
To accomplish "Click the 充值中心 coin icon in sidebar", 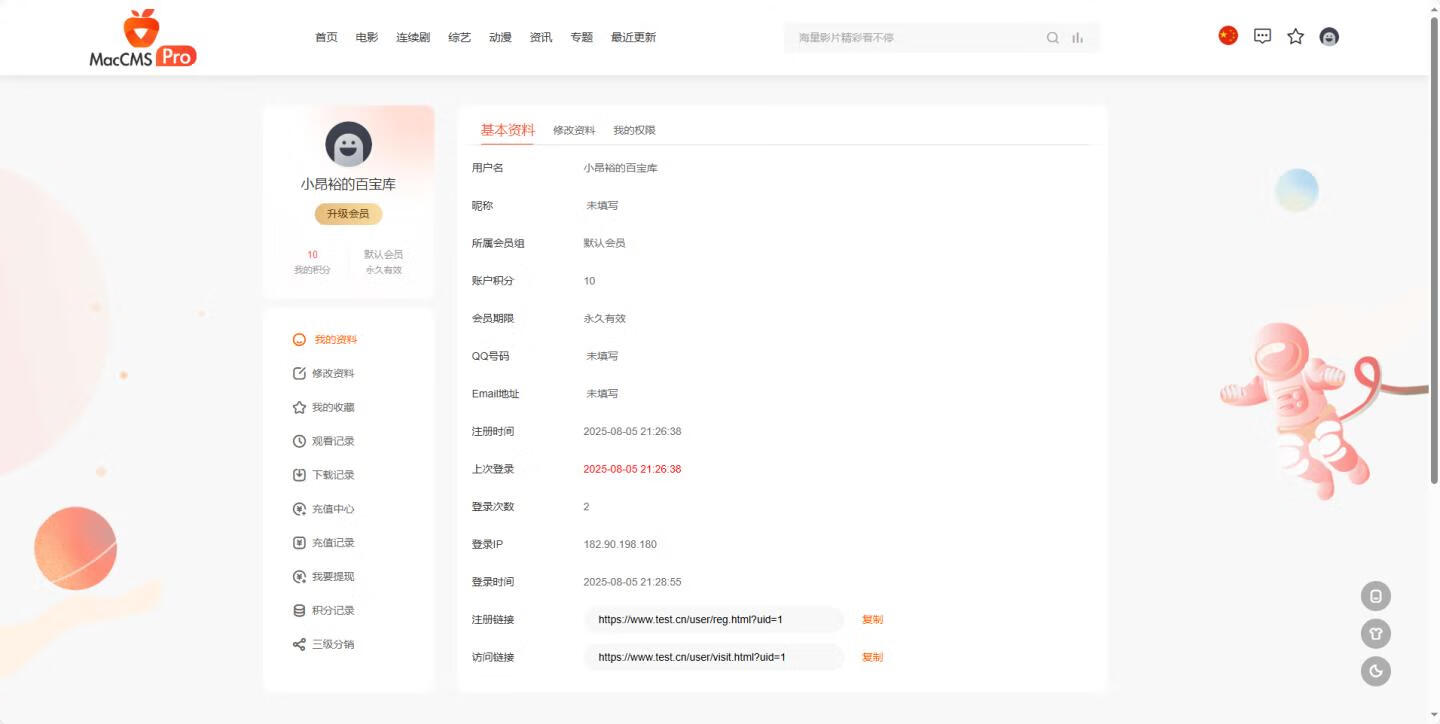I will pos(299,509).
